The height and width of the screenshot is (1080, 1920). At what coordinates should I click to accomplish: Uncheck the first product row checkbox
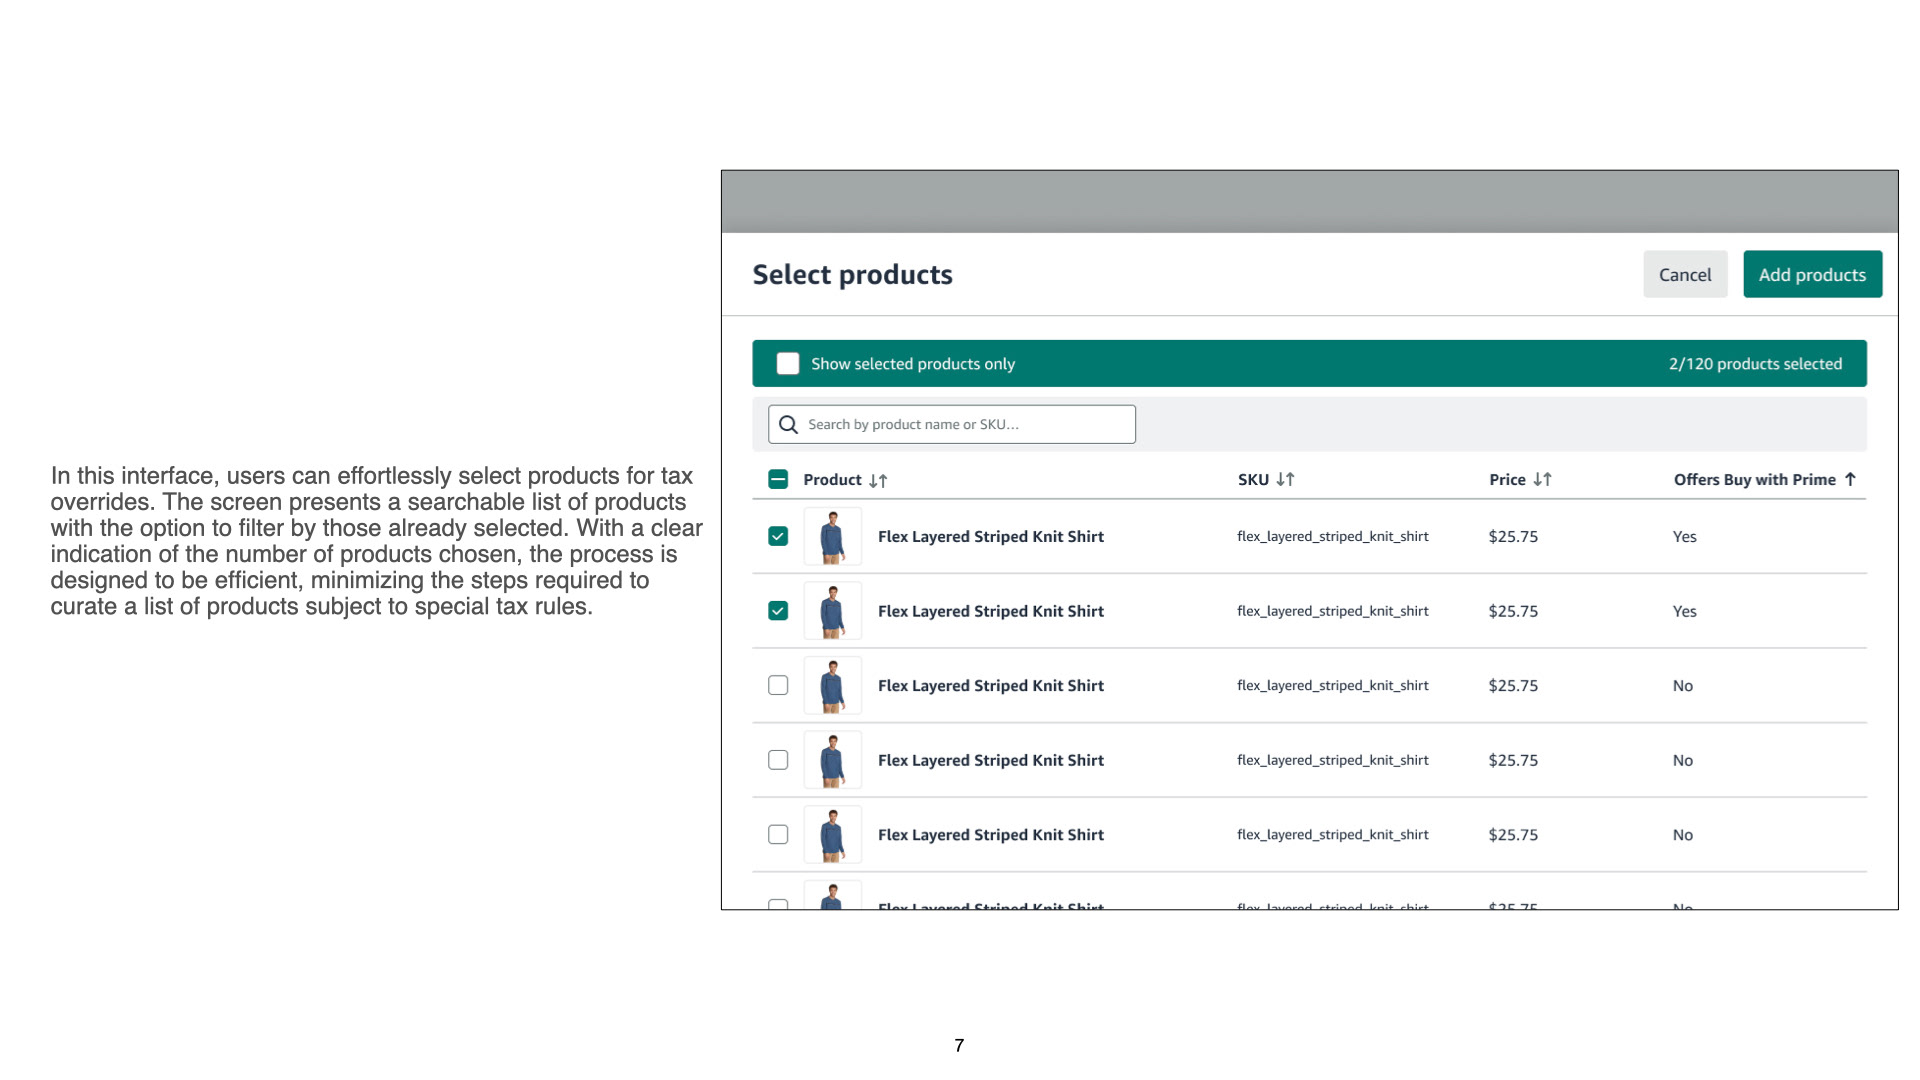(x=778, y=537)
